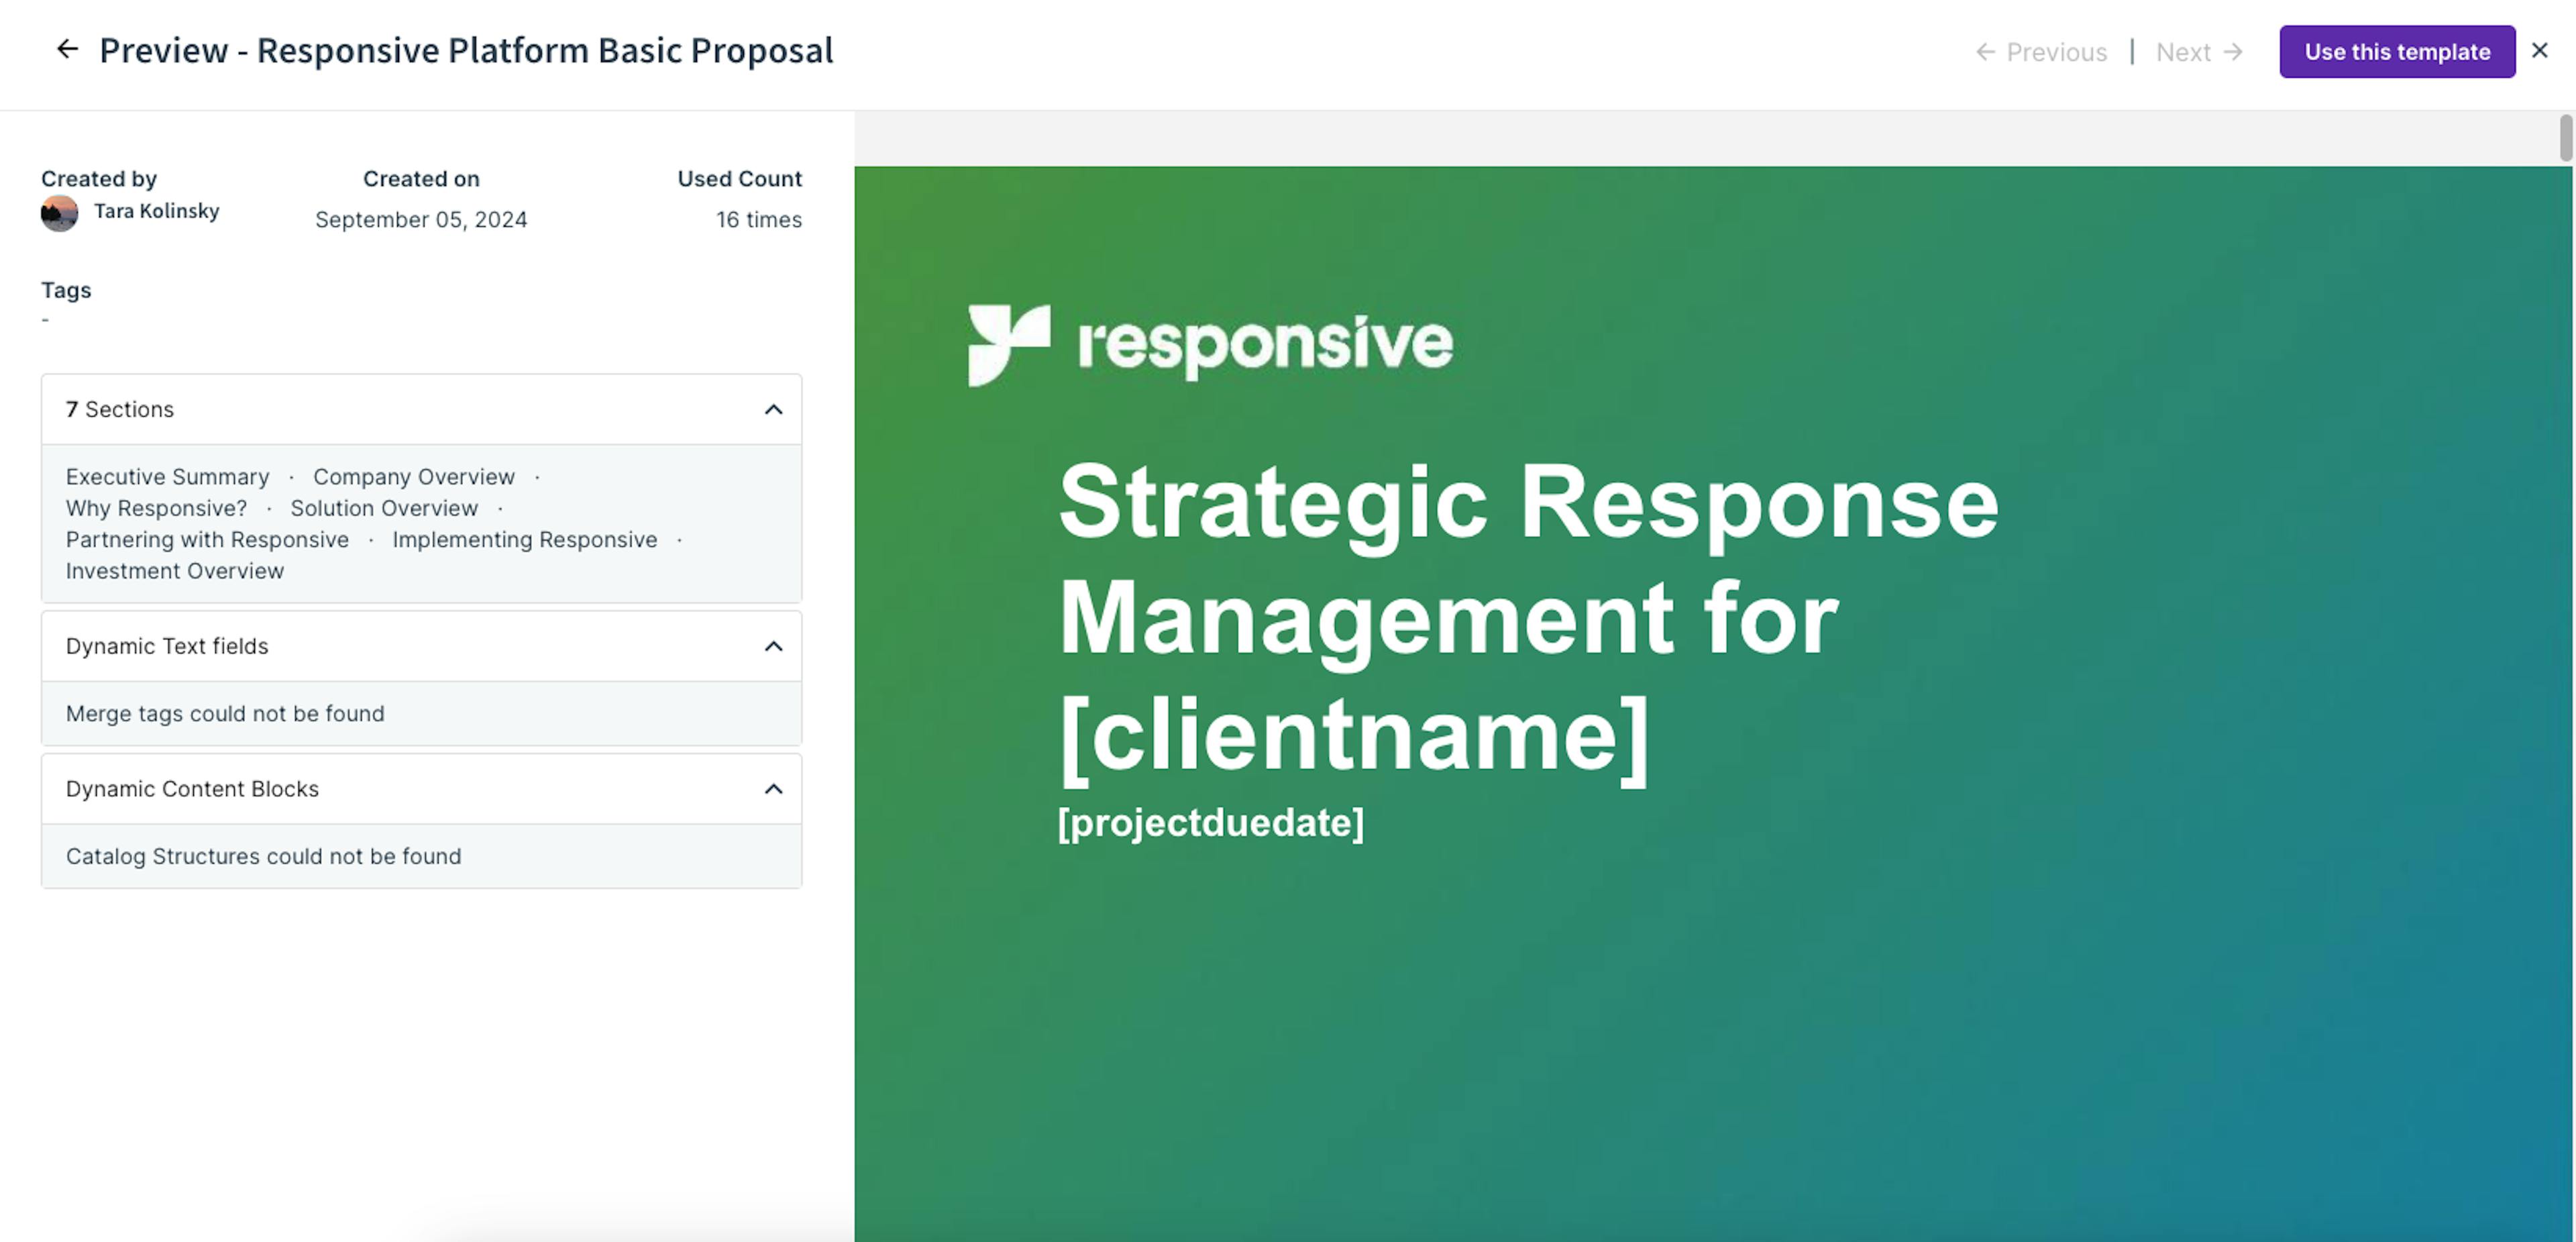Open the Why Responsive? section
This screenshot has height=1242, width=2576.
pyautogui.click(x=156, y=508)
